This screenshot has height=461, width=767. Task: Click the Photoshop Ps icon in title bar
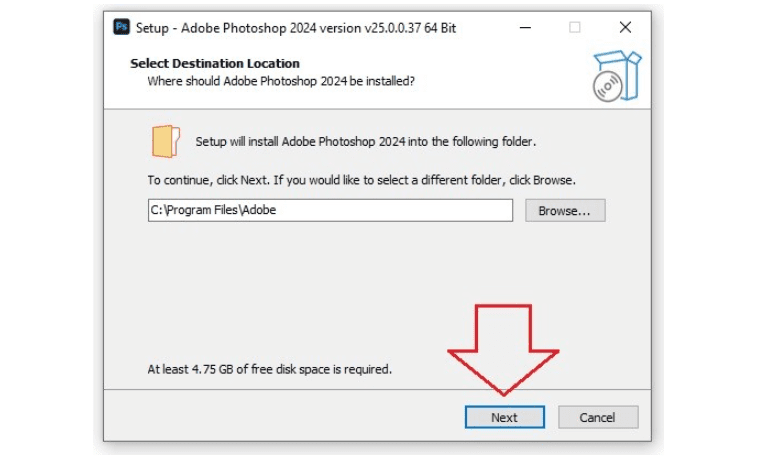point(122,27)
